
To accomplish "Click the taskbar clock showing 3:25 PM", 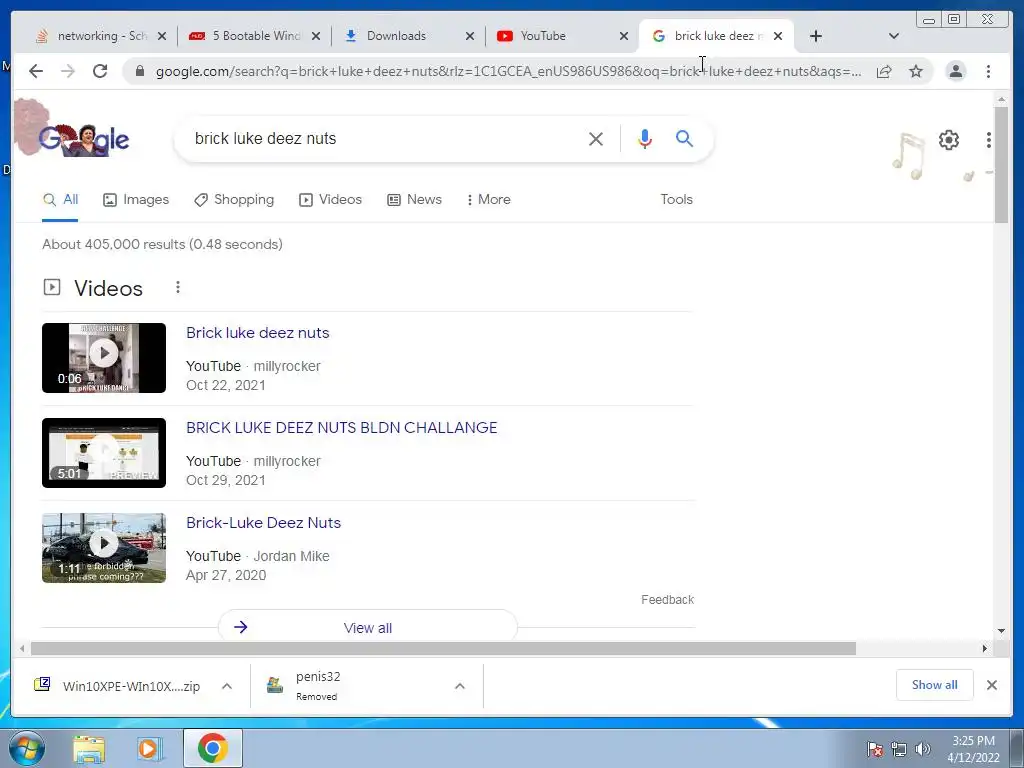I will pyautogui.click(x=973, y=749).
